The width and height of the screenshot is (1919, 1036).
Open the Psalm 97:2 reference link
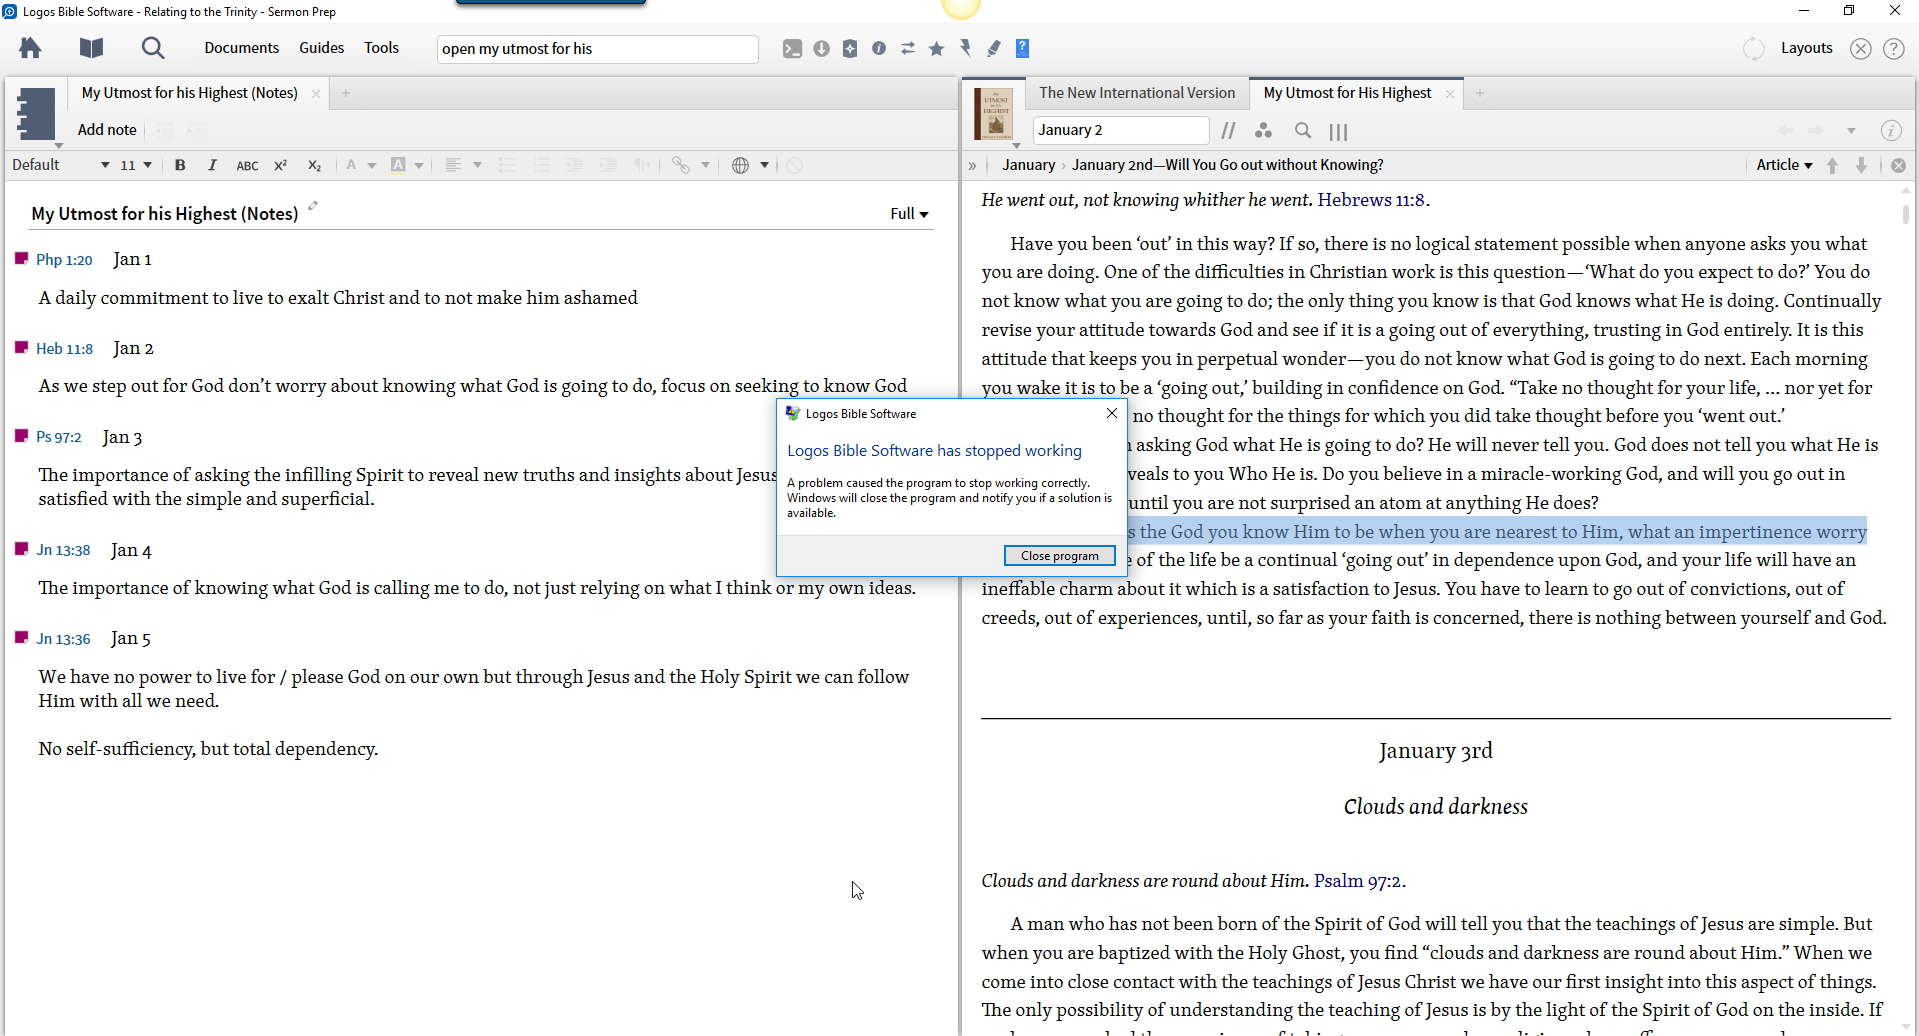(1357, 881)
